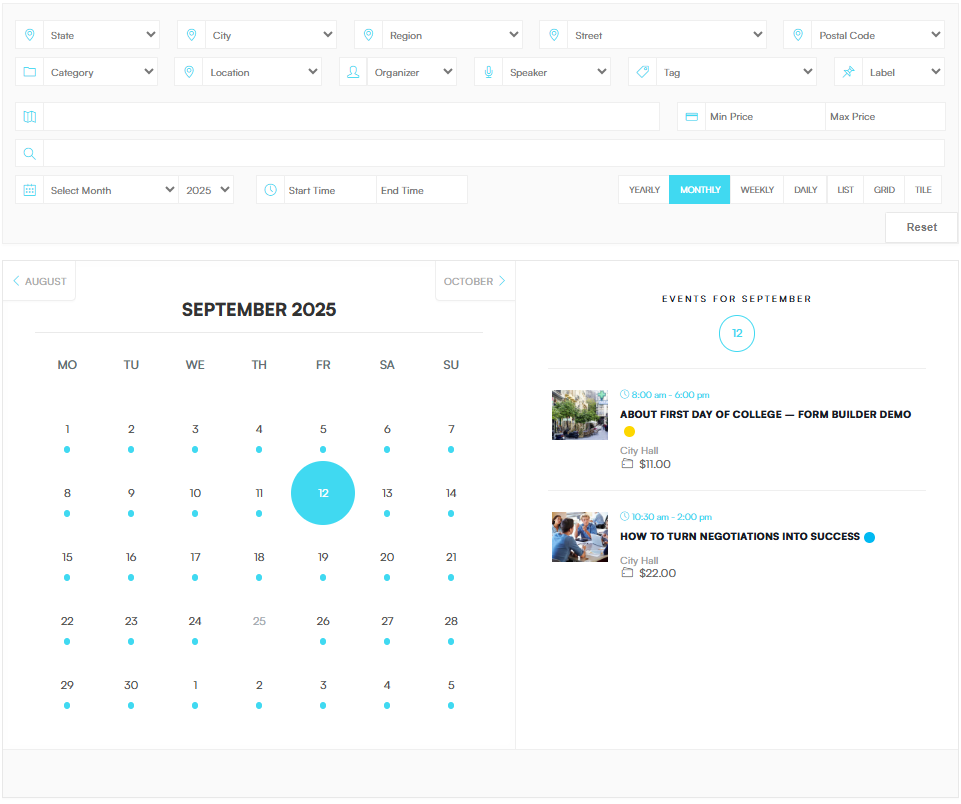The height and width of the screenshot is (804, 961).
Task: Expand the Select Month dropdown
Action: coord(111,190)
